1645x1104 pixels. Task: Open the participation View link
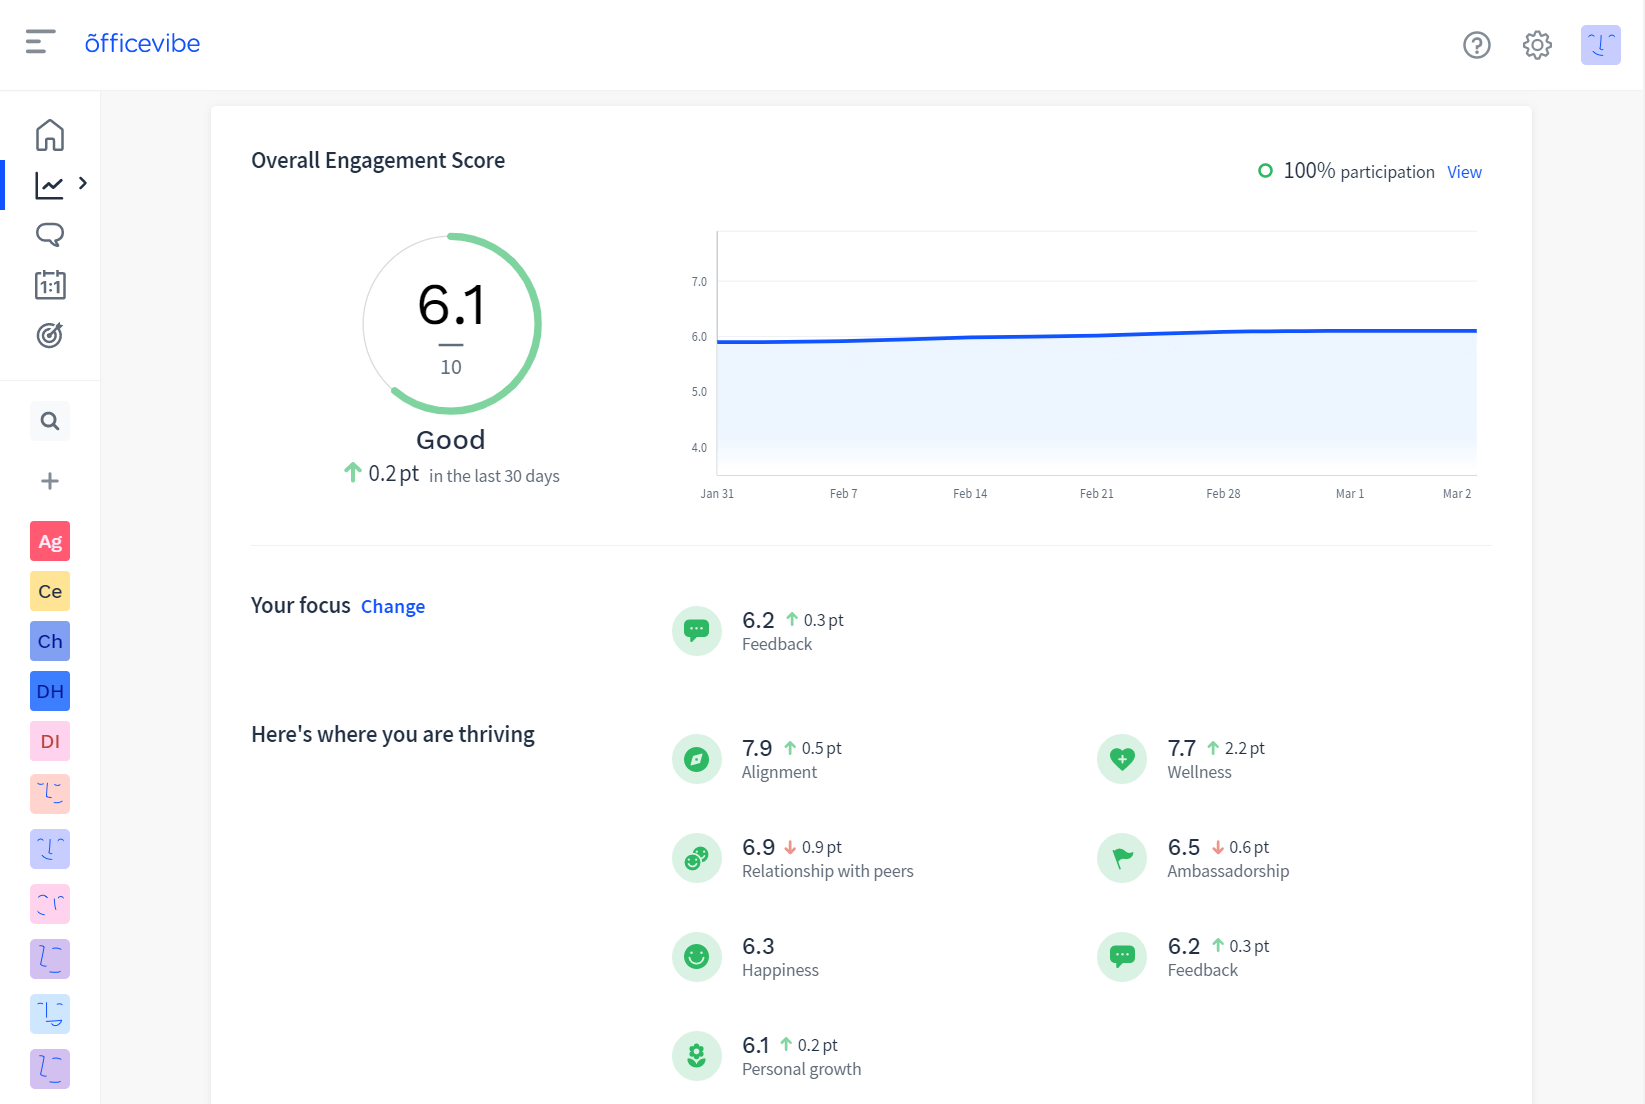(1464, 171)
